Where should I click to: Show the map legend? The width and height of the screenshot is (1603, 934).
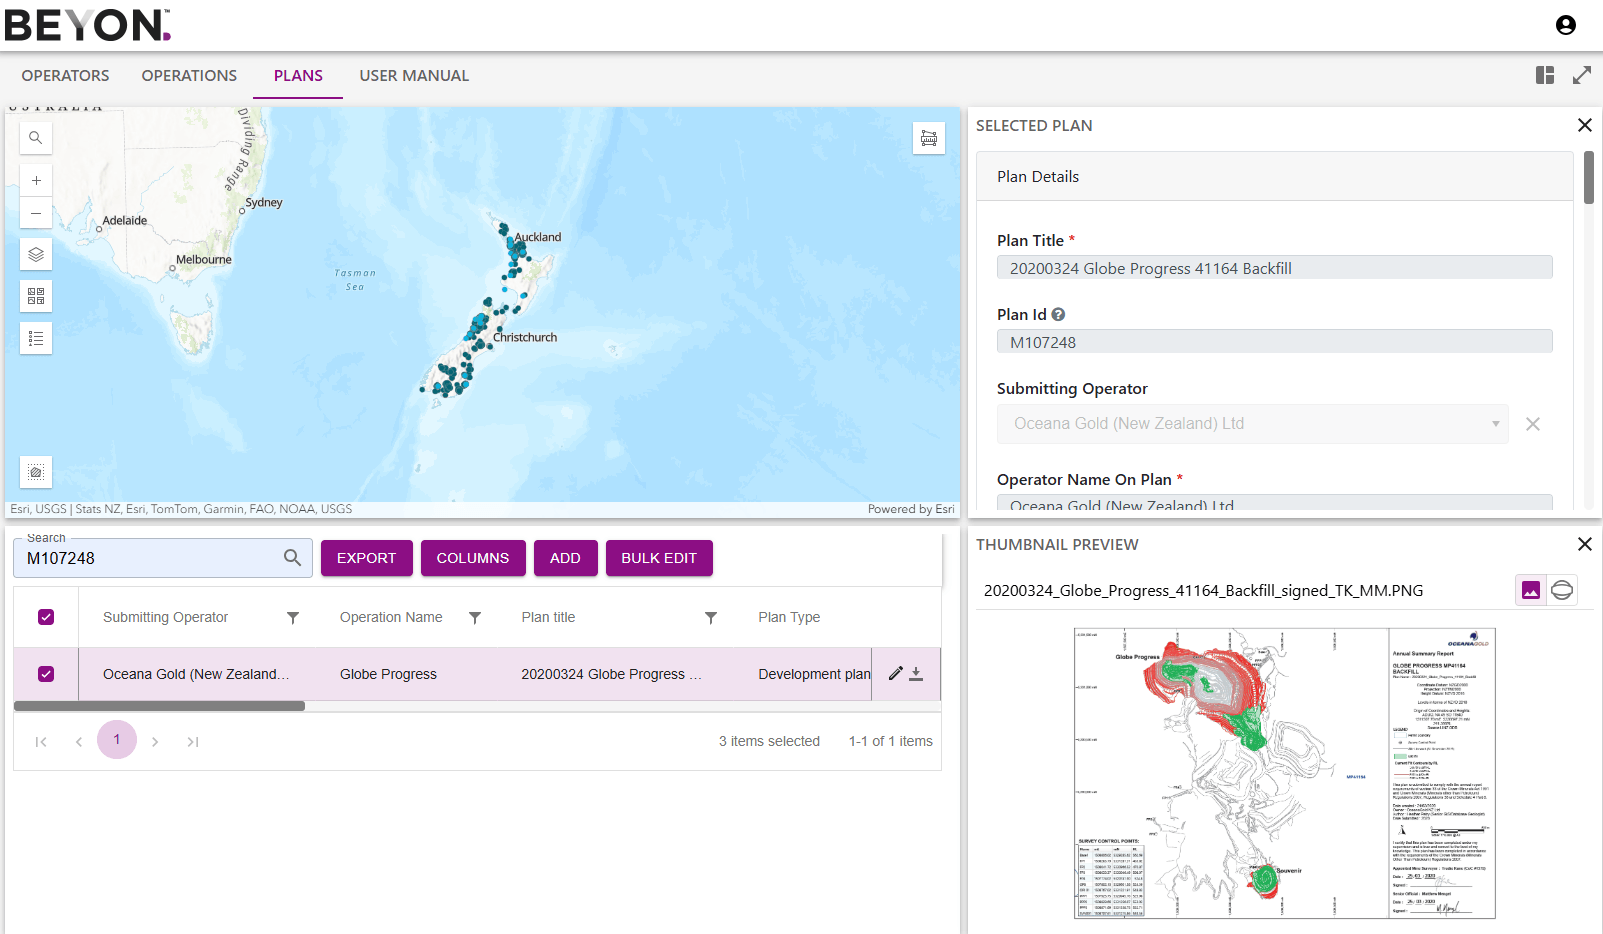click(x=35, y=337)
